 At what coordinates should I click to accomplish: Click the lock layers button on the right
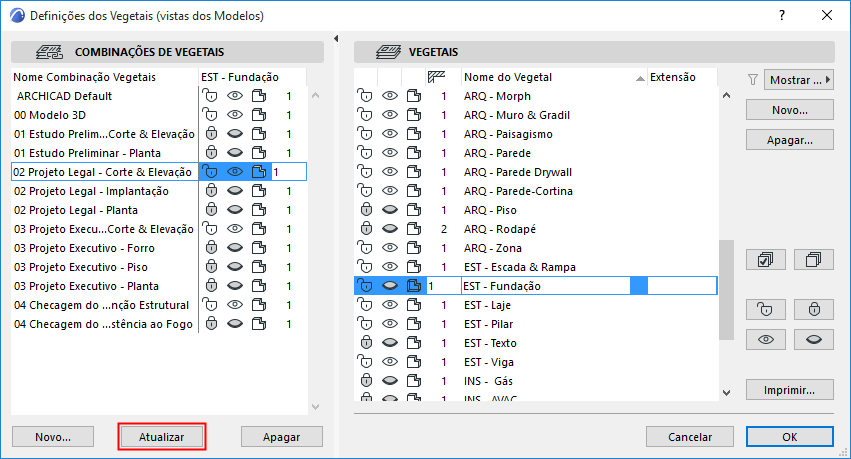pyautogui.click(x=813, y=309)
